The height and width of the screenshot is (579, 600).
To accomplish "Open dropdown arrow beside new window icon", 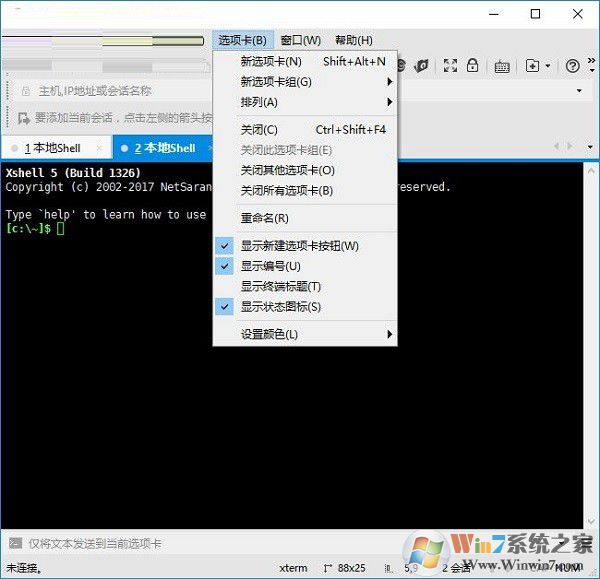I will point(548,66).
